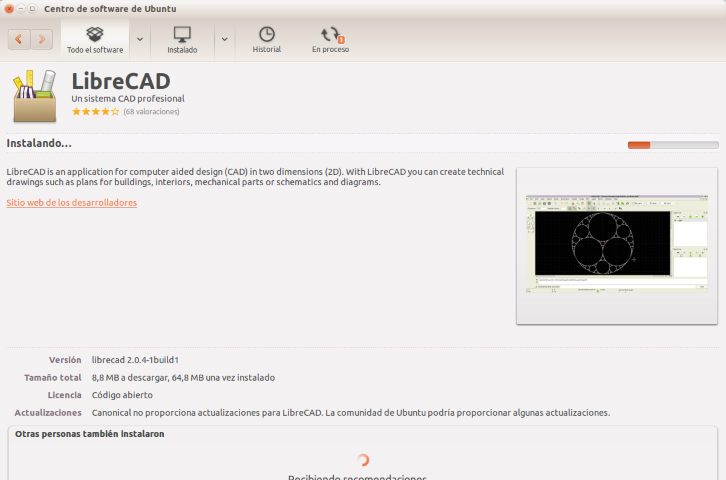Click the loading spinner for recommendations
Viewport: 726px width, 480px height.
click(363, 460)
